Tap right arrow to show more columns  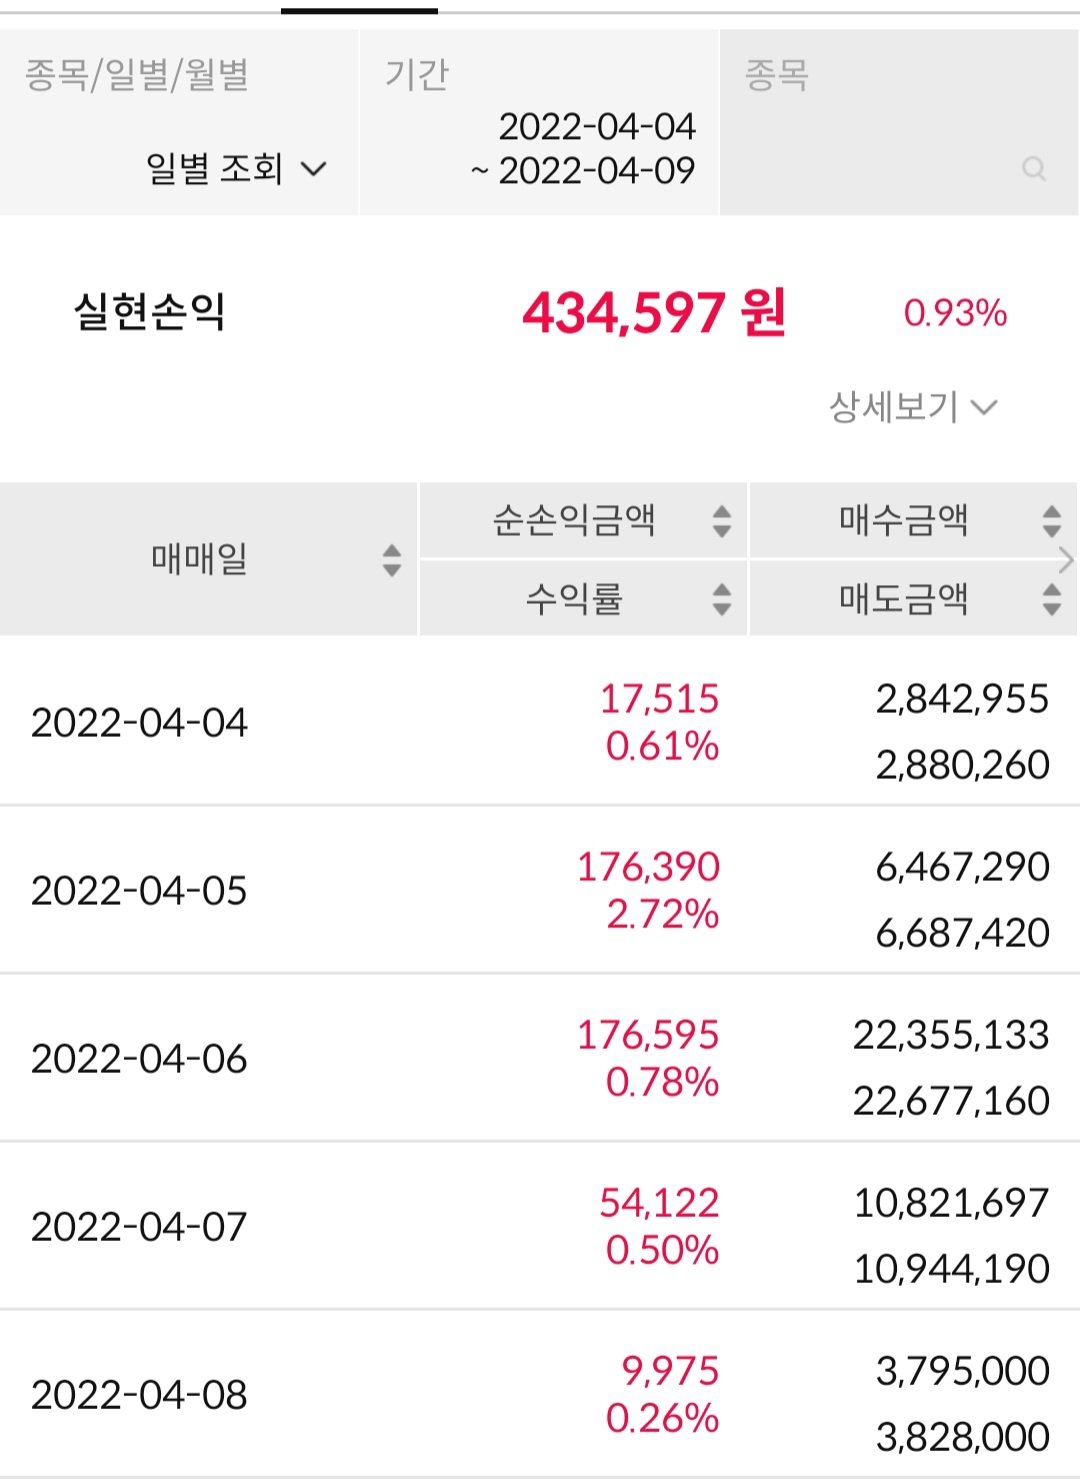click(1066, 560)
